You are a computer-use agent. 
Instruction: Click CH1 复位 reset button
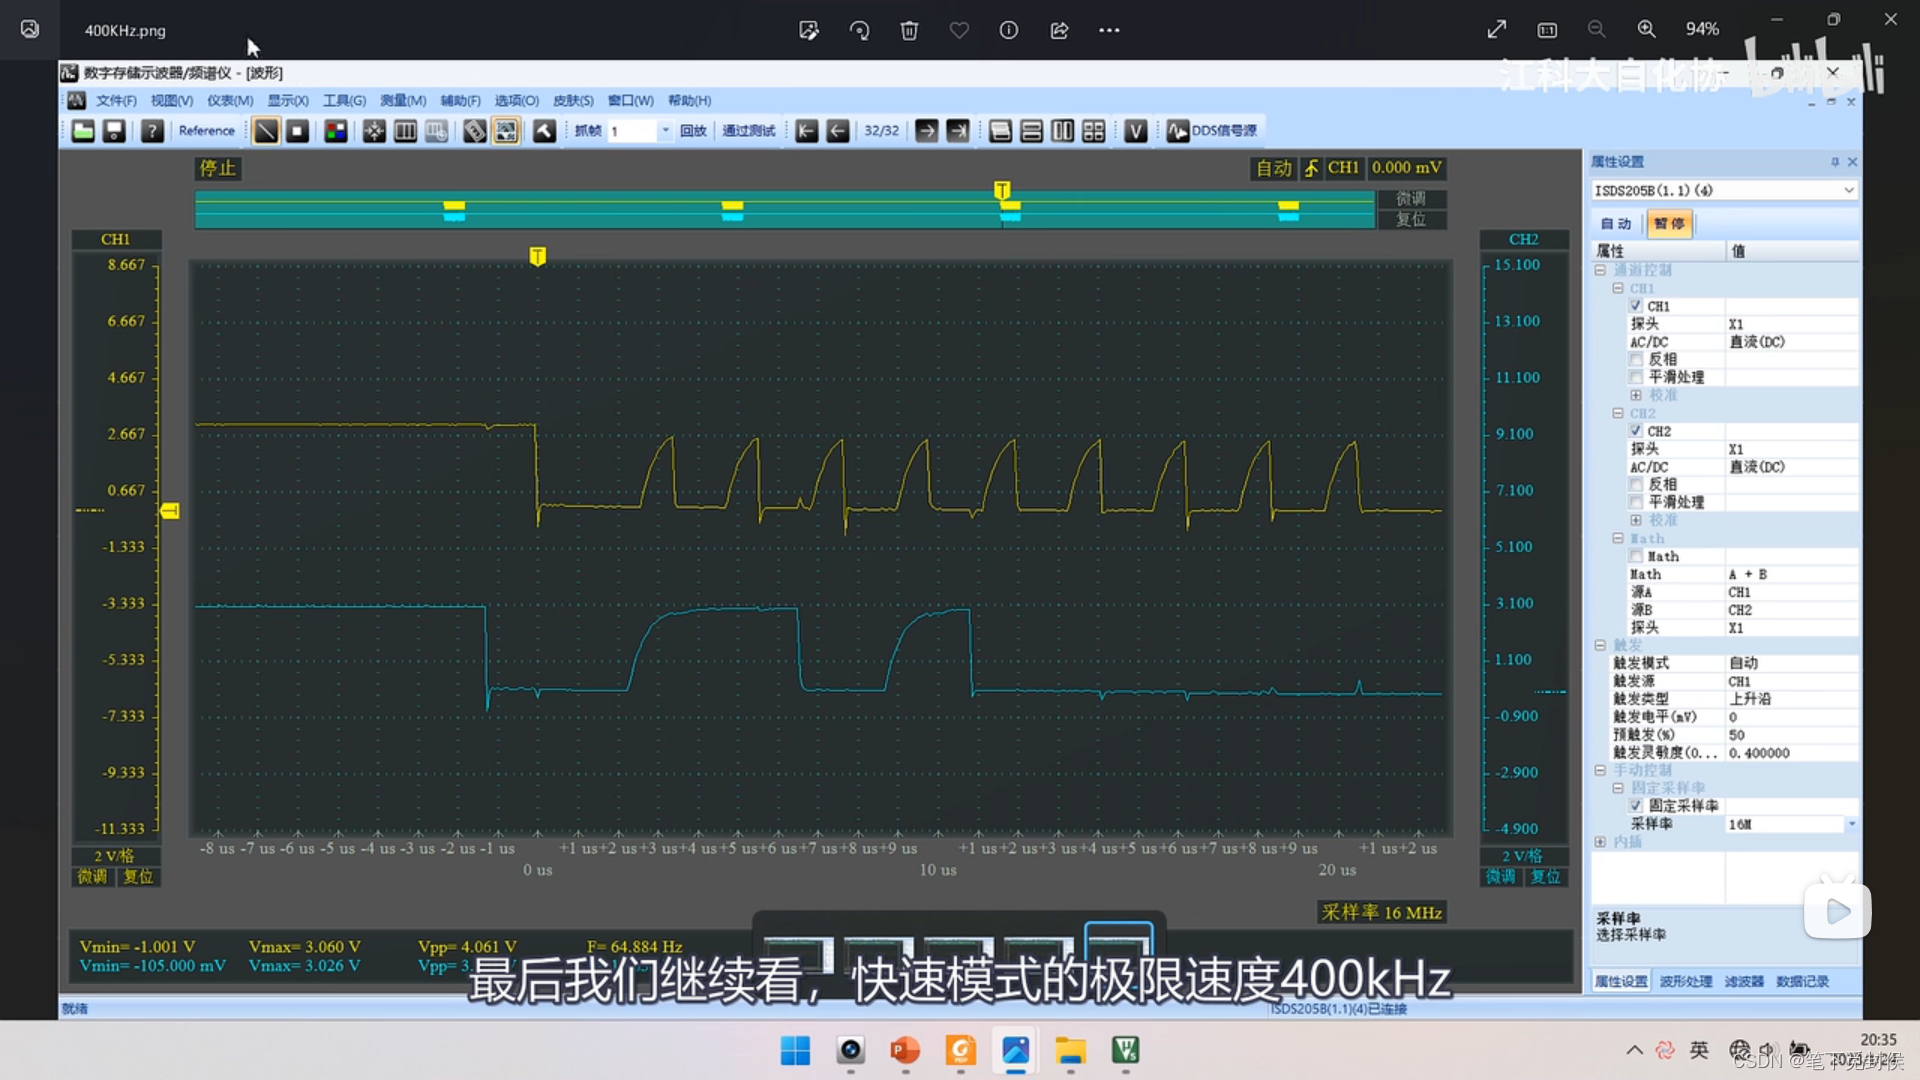(x=138, y=877)
